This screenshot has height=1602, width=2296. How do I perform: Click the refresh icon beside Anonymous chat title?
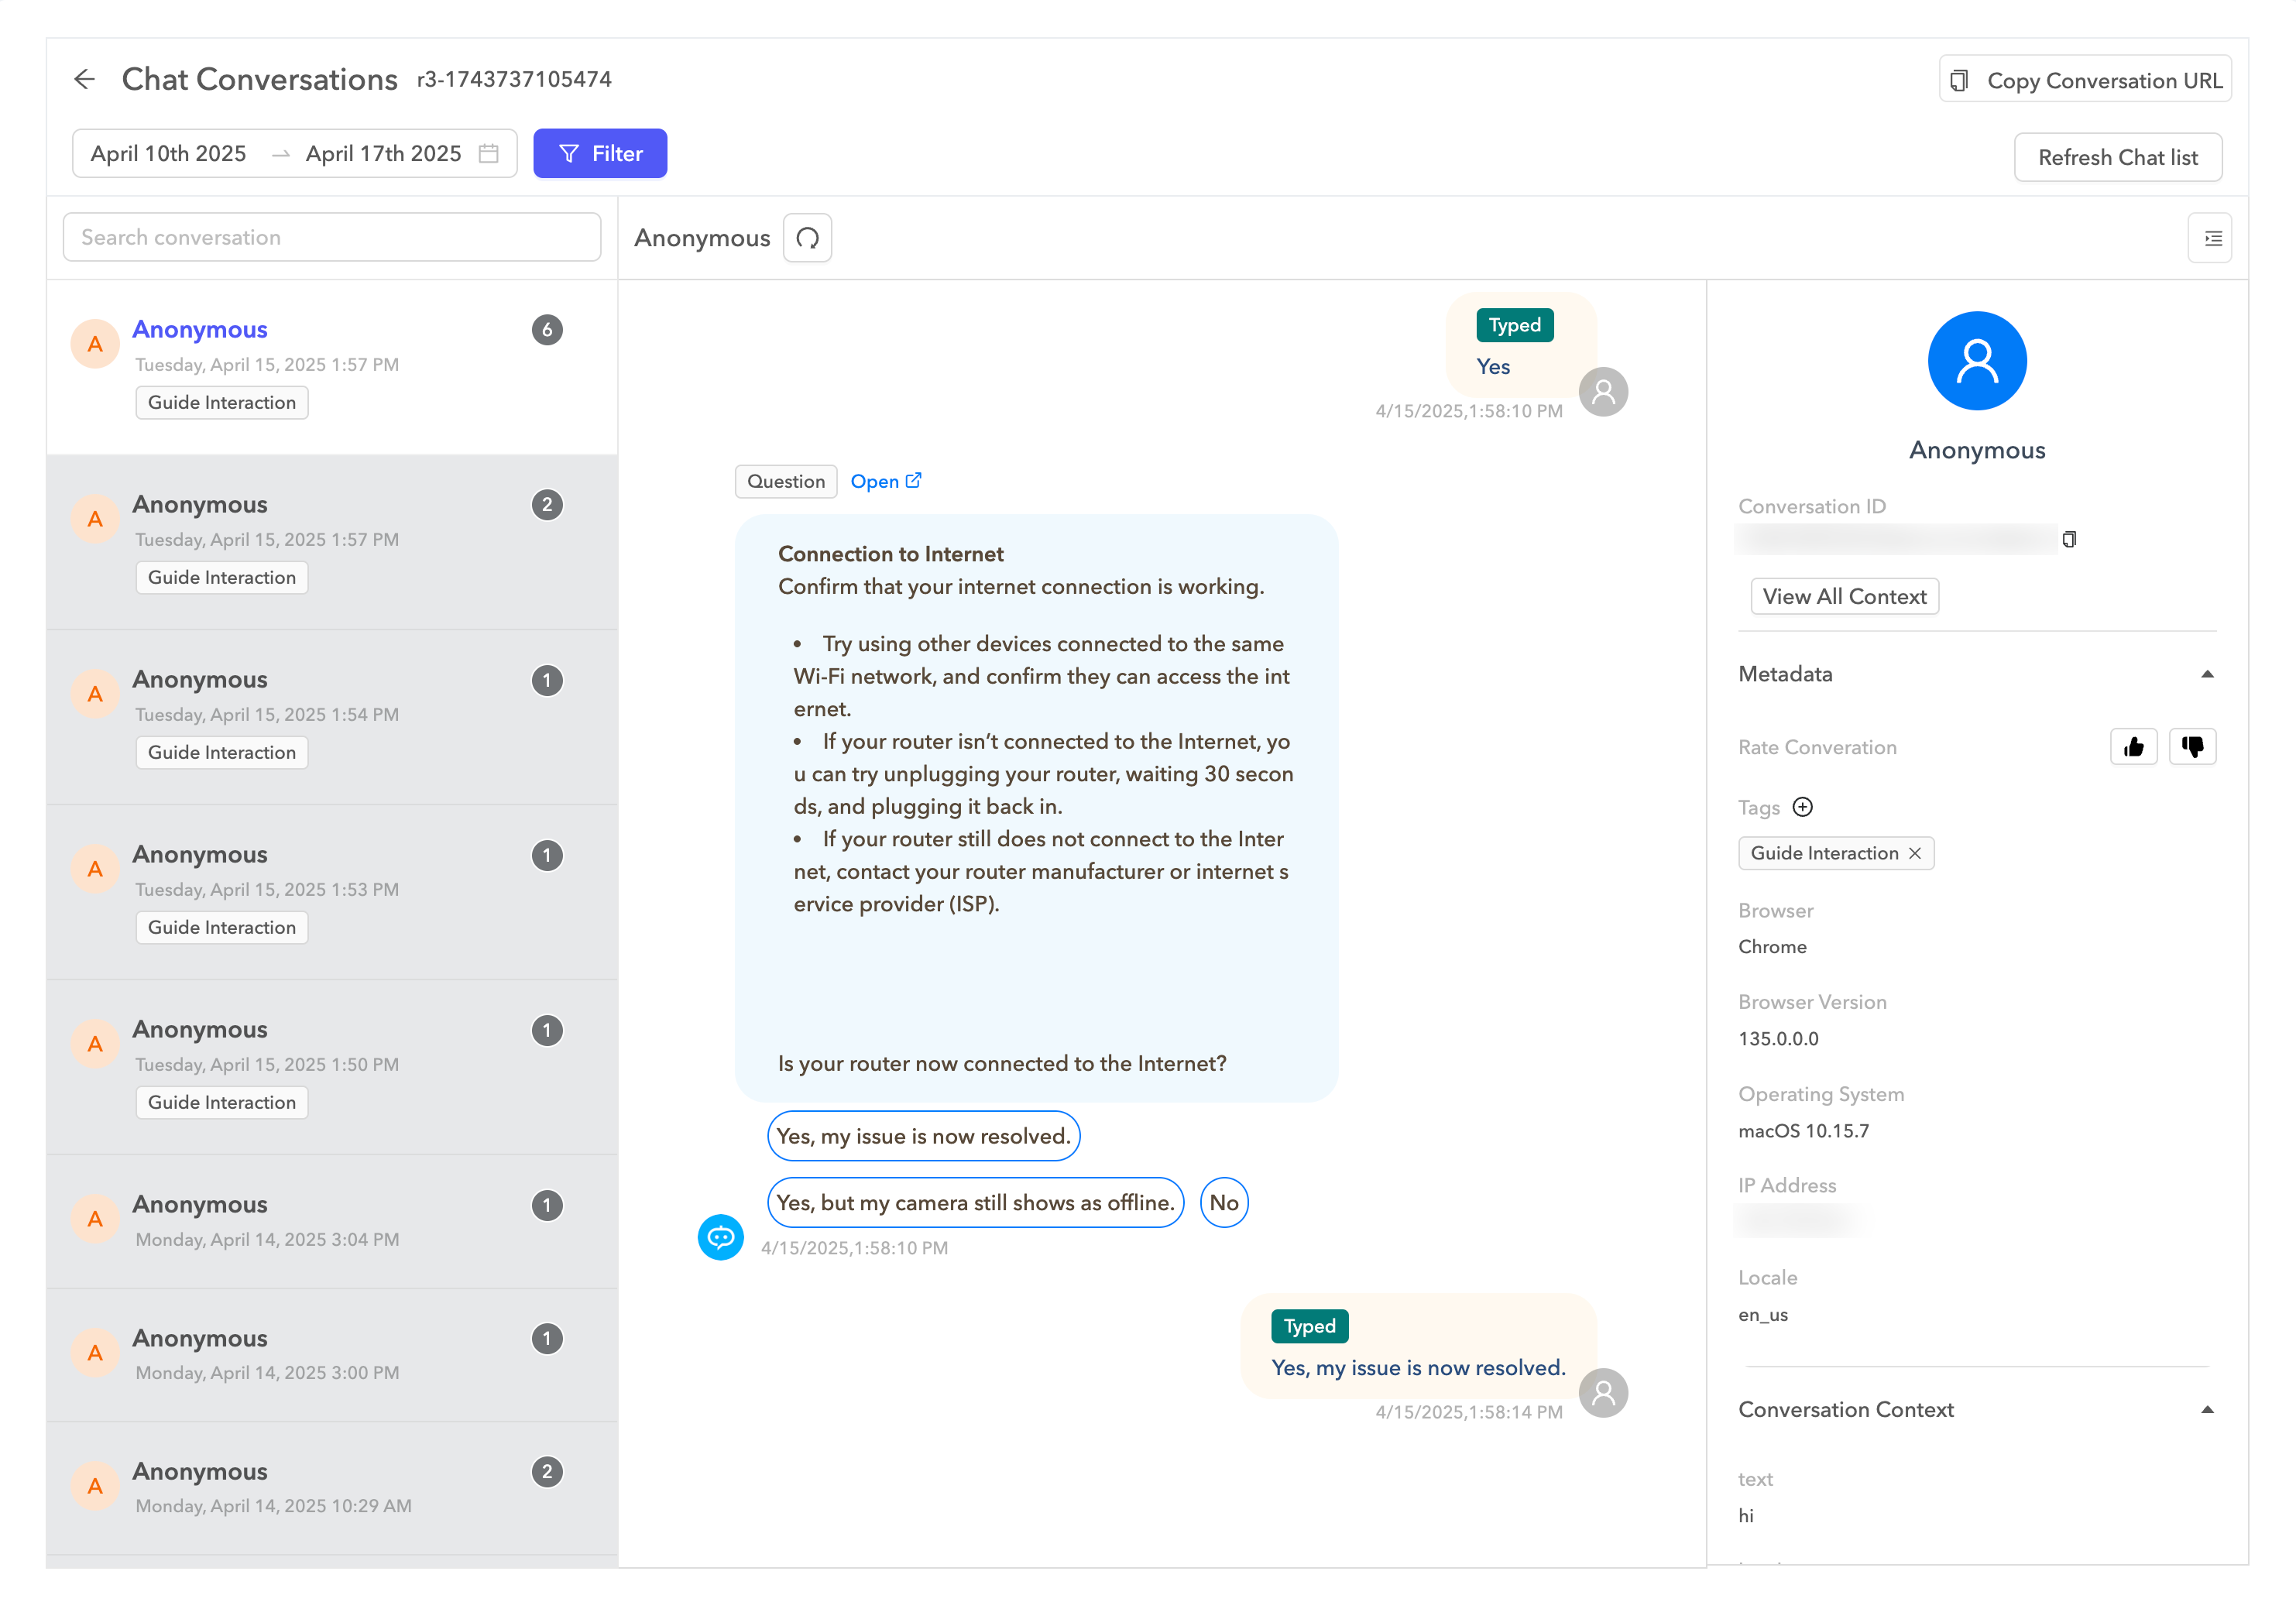tap(807, 237)
